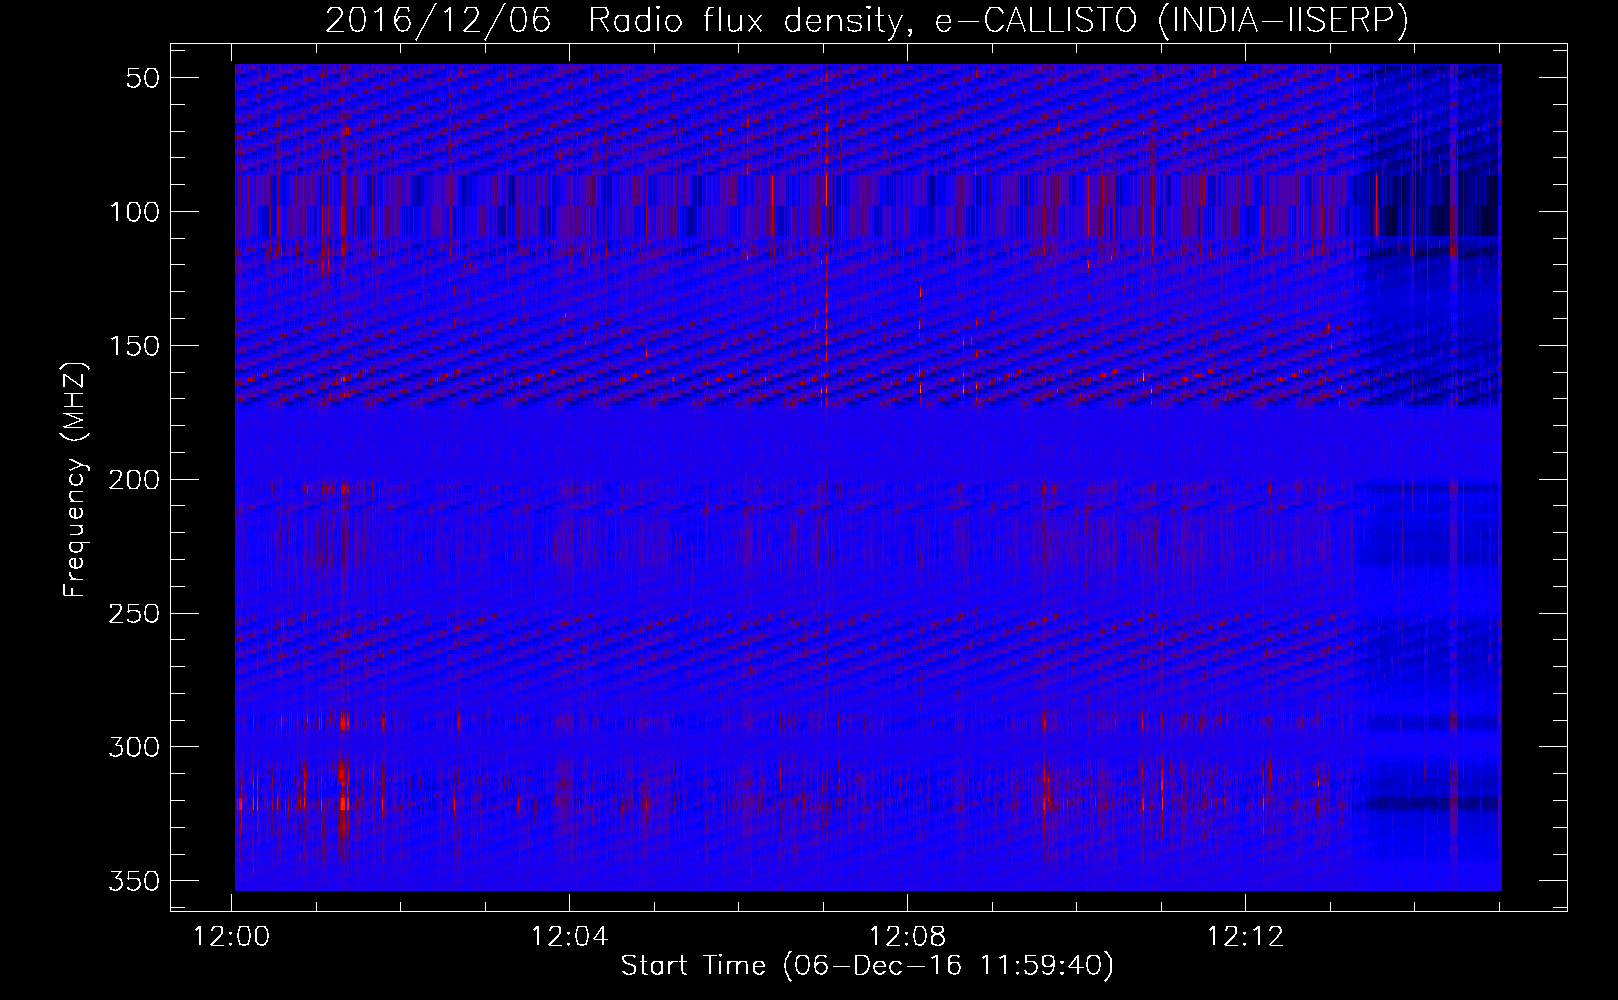Click the 300 frequency tick label
Image resolution: width=1618 pixels, height=1000 pixels.
tap(134, 747)
